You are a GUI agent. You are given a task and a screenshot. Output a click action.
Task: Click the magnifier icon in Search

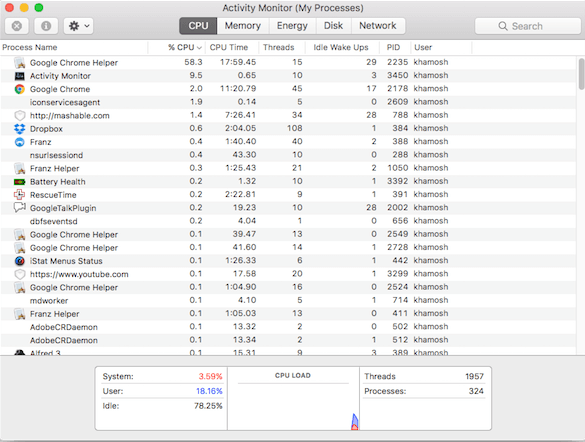pyautogui.click(x=503, y=26)
